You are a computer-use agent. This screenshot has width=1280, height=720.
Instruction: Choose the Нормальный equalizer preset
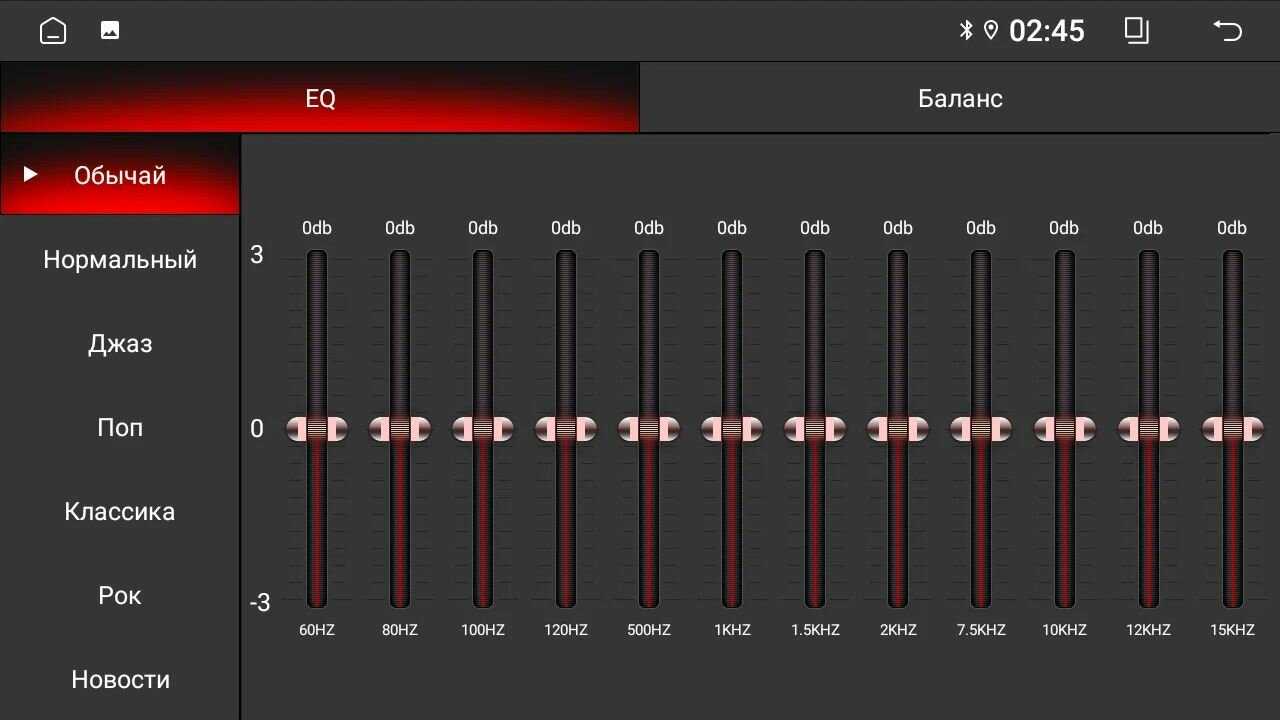[120, 260]
